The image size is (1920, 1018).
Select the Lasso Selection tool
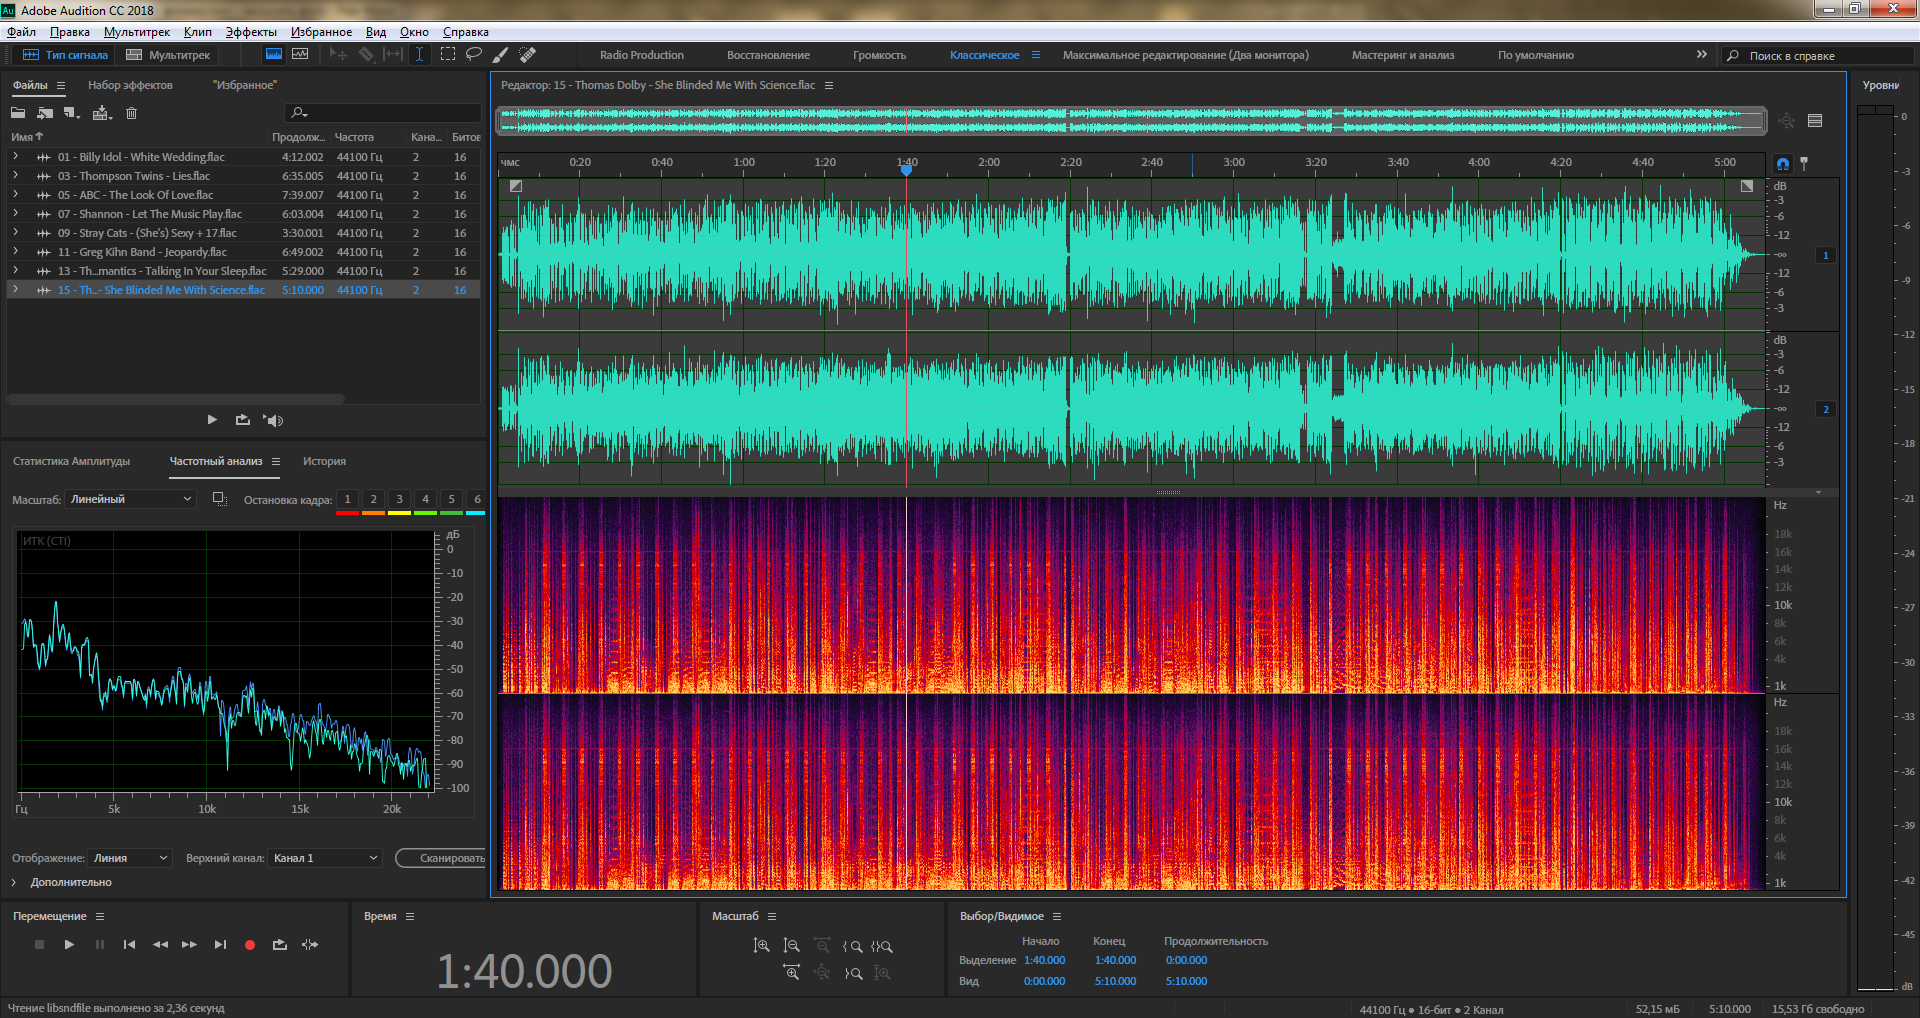(474, 55)
